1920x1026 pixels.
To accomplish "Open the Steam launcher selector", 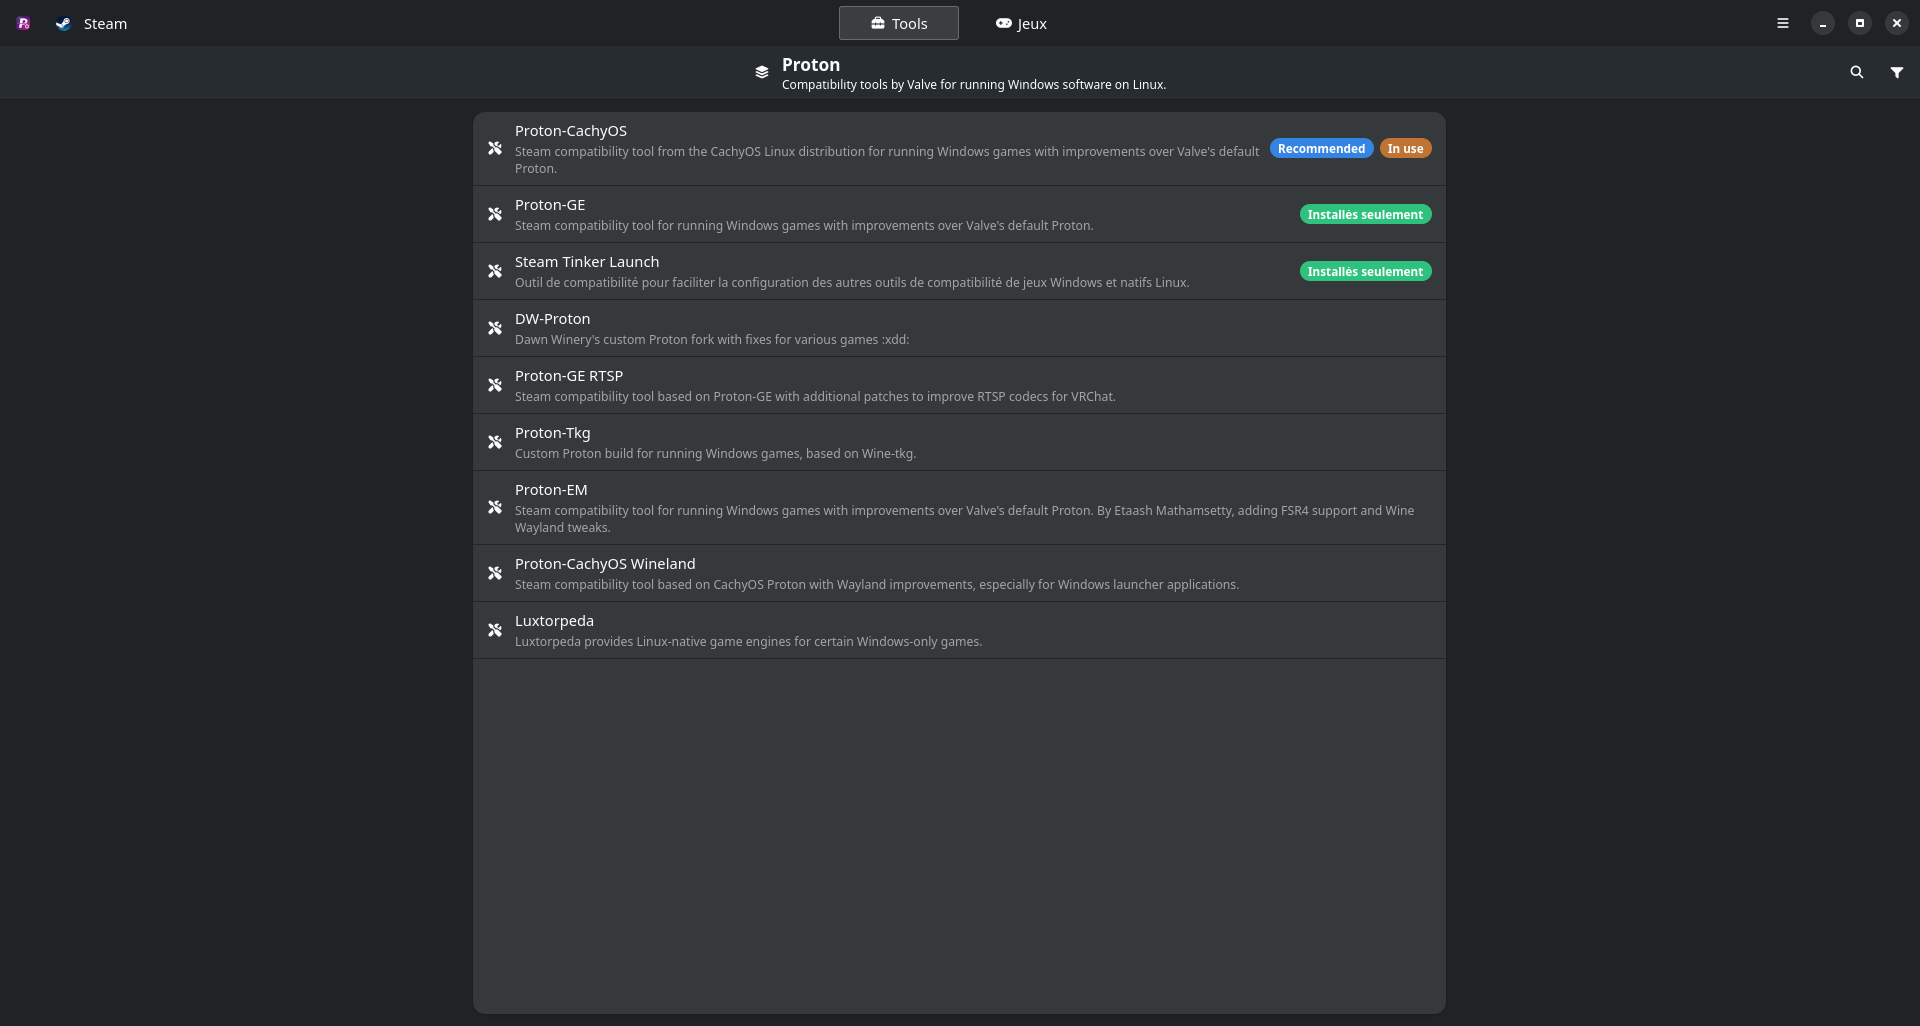I will point(91,23).
